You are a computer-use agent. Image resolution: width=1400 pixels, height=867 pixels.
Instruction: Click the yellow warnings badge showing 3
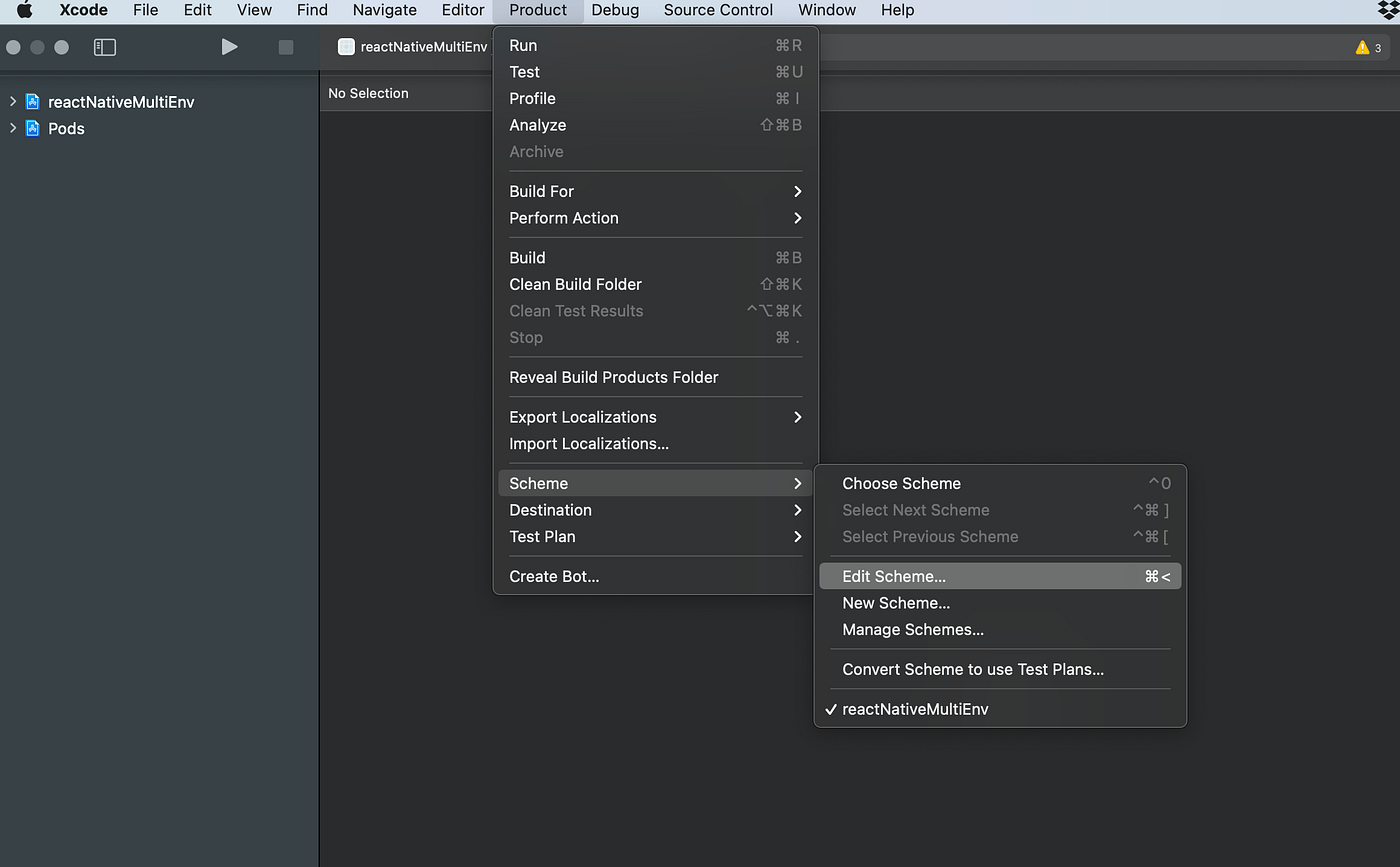[x=1366, y=46]
